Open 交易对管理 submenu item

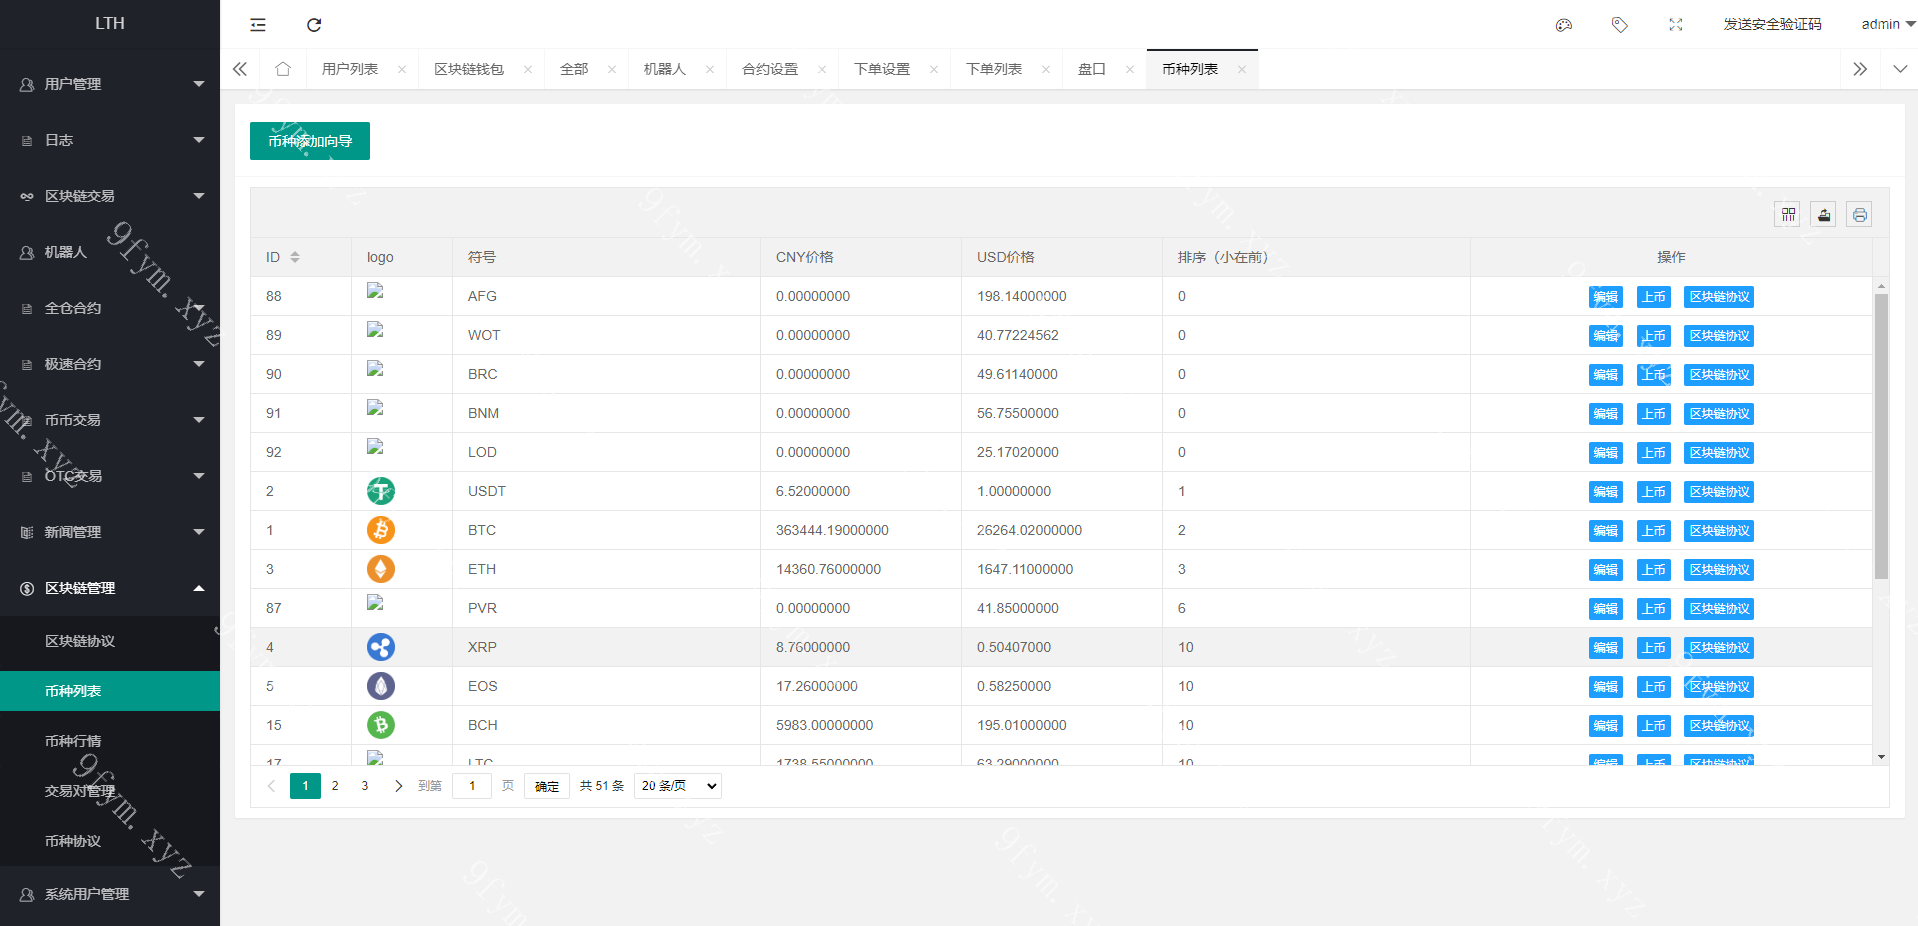click(x=110, y=791)
